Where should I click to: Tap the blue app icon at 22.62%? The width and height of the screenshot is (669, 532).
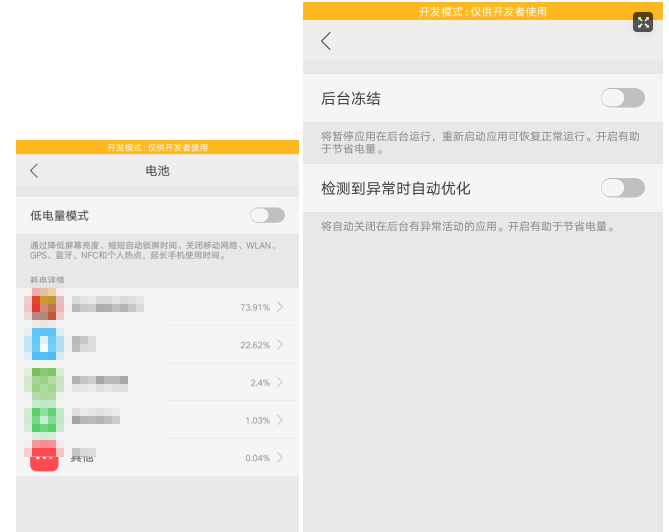(44, 344)
